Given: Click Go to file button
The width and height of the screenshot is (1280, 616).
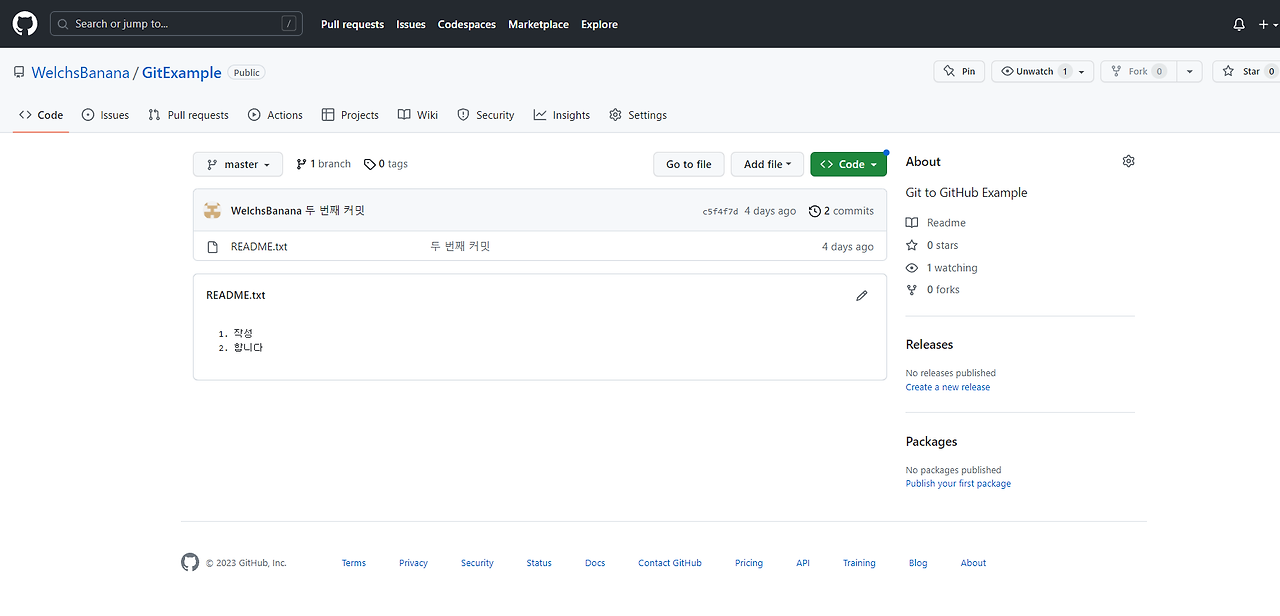Looking at the screenshot, I should 689,164.
